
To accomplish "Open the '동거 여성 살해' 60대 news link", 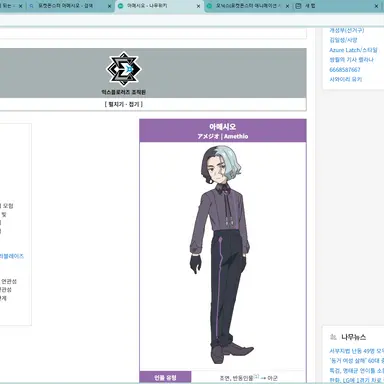I will tap(357, 361).
